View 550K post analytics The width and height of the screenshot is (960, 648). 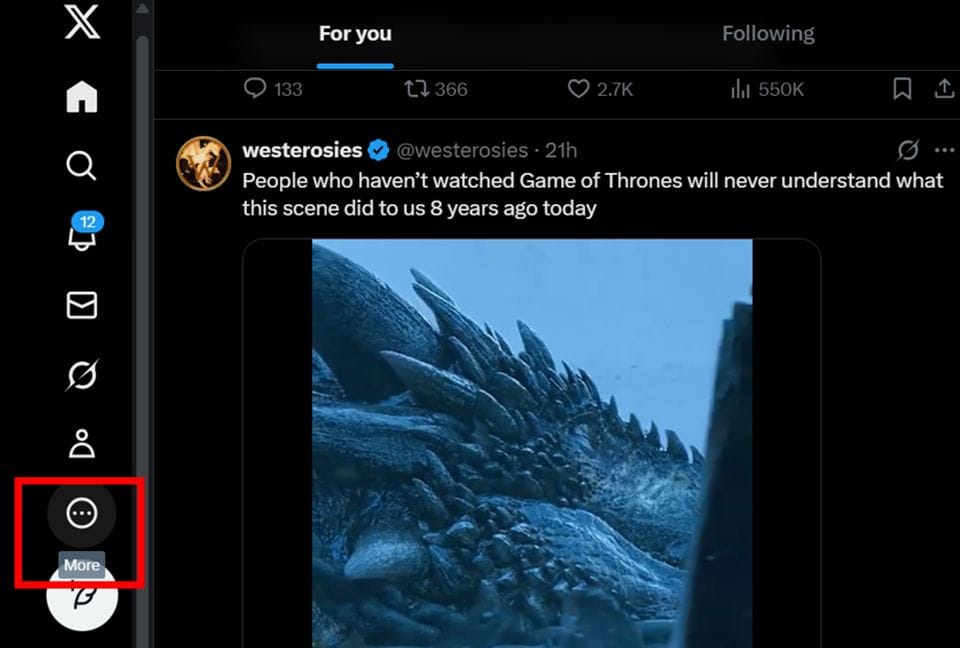pos(741,89)
